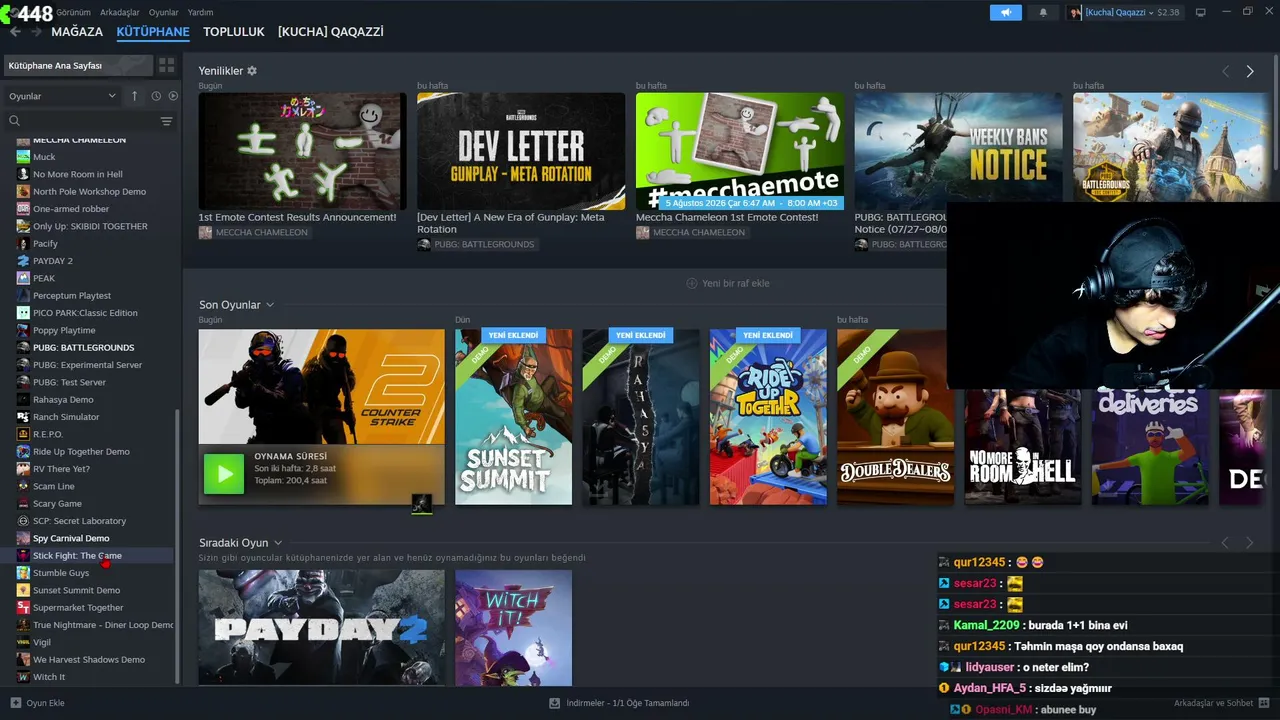Image resolution: width=1280 pixels, height=720 pixels.
Task: Open the 1st Emote Contest Results Announcement link
Action: 297,217
